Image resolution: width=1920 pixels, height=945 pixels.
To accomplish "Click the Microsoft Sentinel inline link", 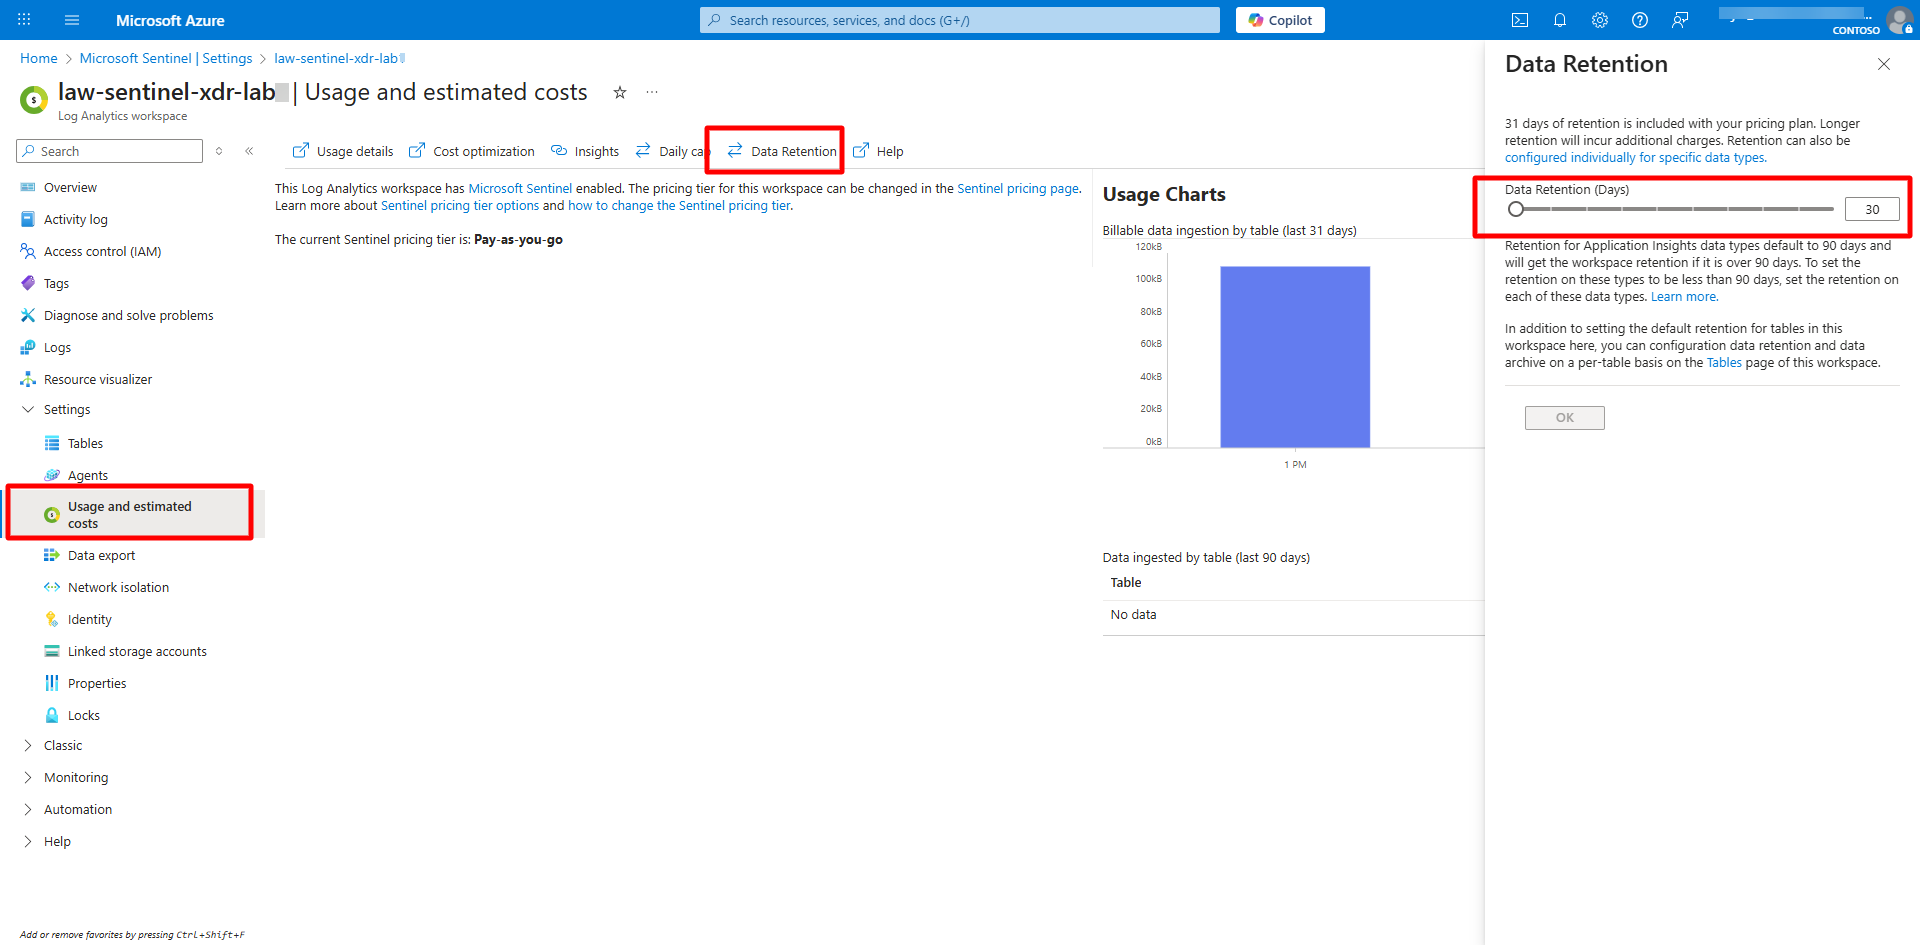I will (x=520, y=188).
